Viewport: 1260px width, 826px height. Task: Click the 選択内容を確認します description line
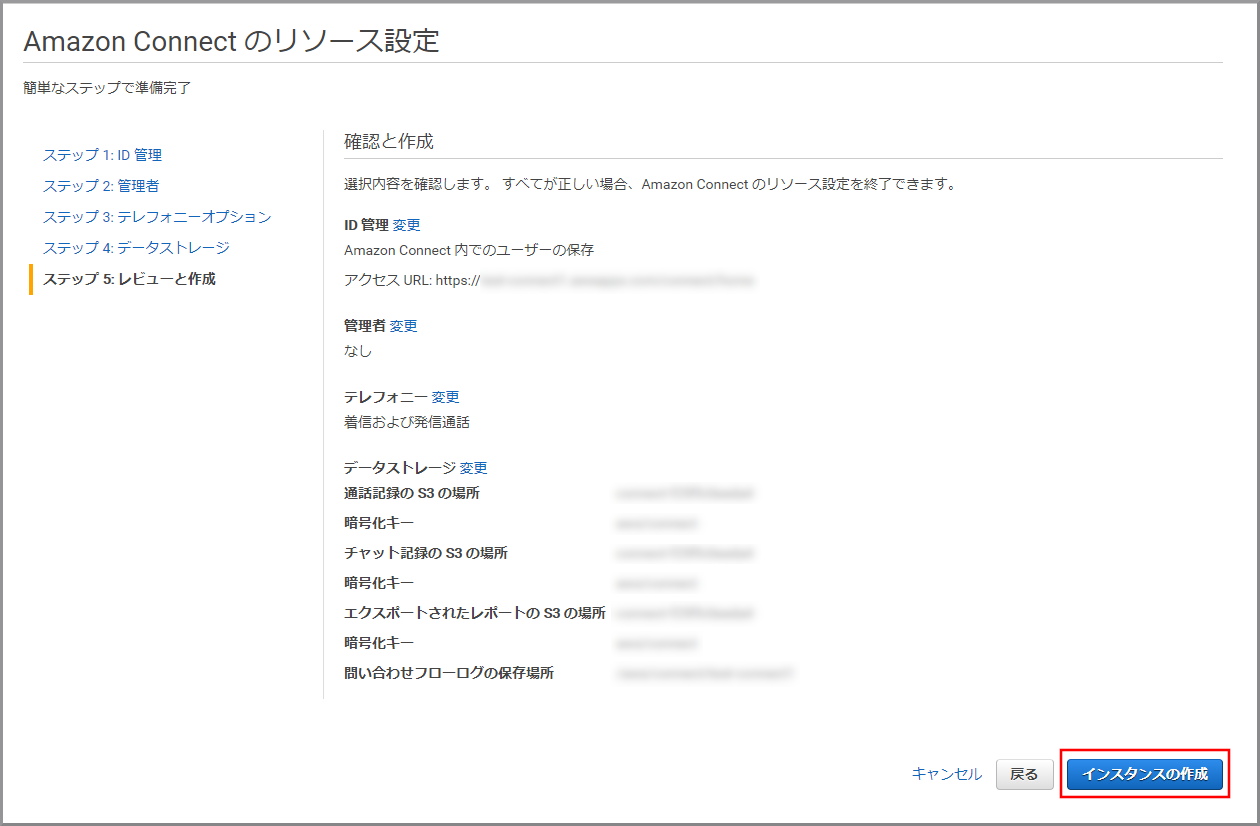pos(650,185)
